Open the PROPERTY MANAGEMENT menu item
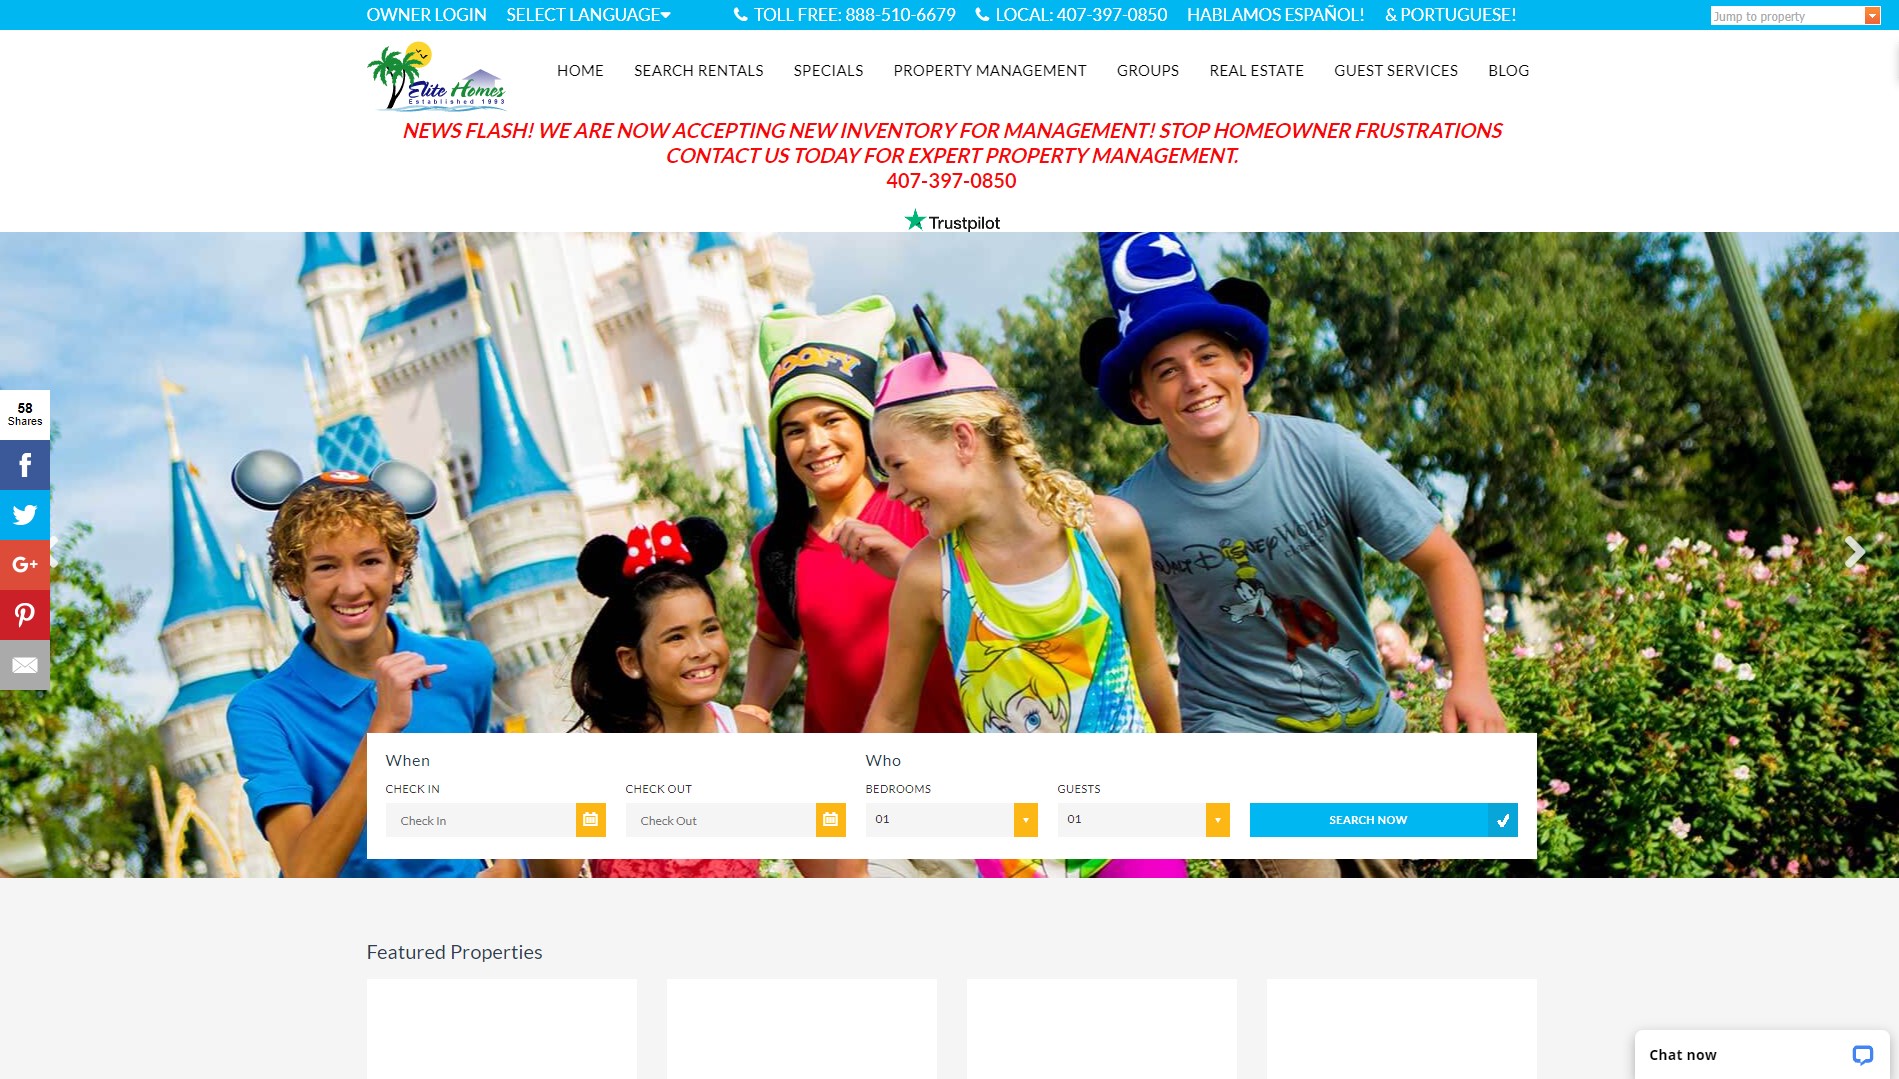1899x1079 pixels. [x=989, y=70]
